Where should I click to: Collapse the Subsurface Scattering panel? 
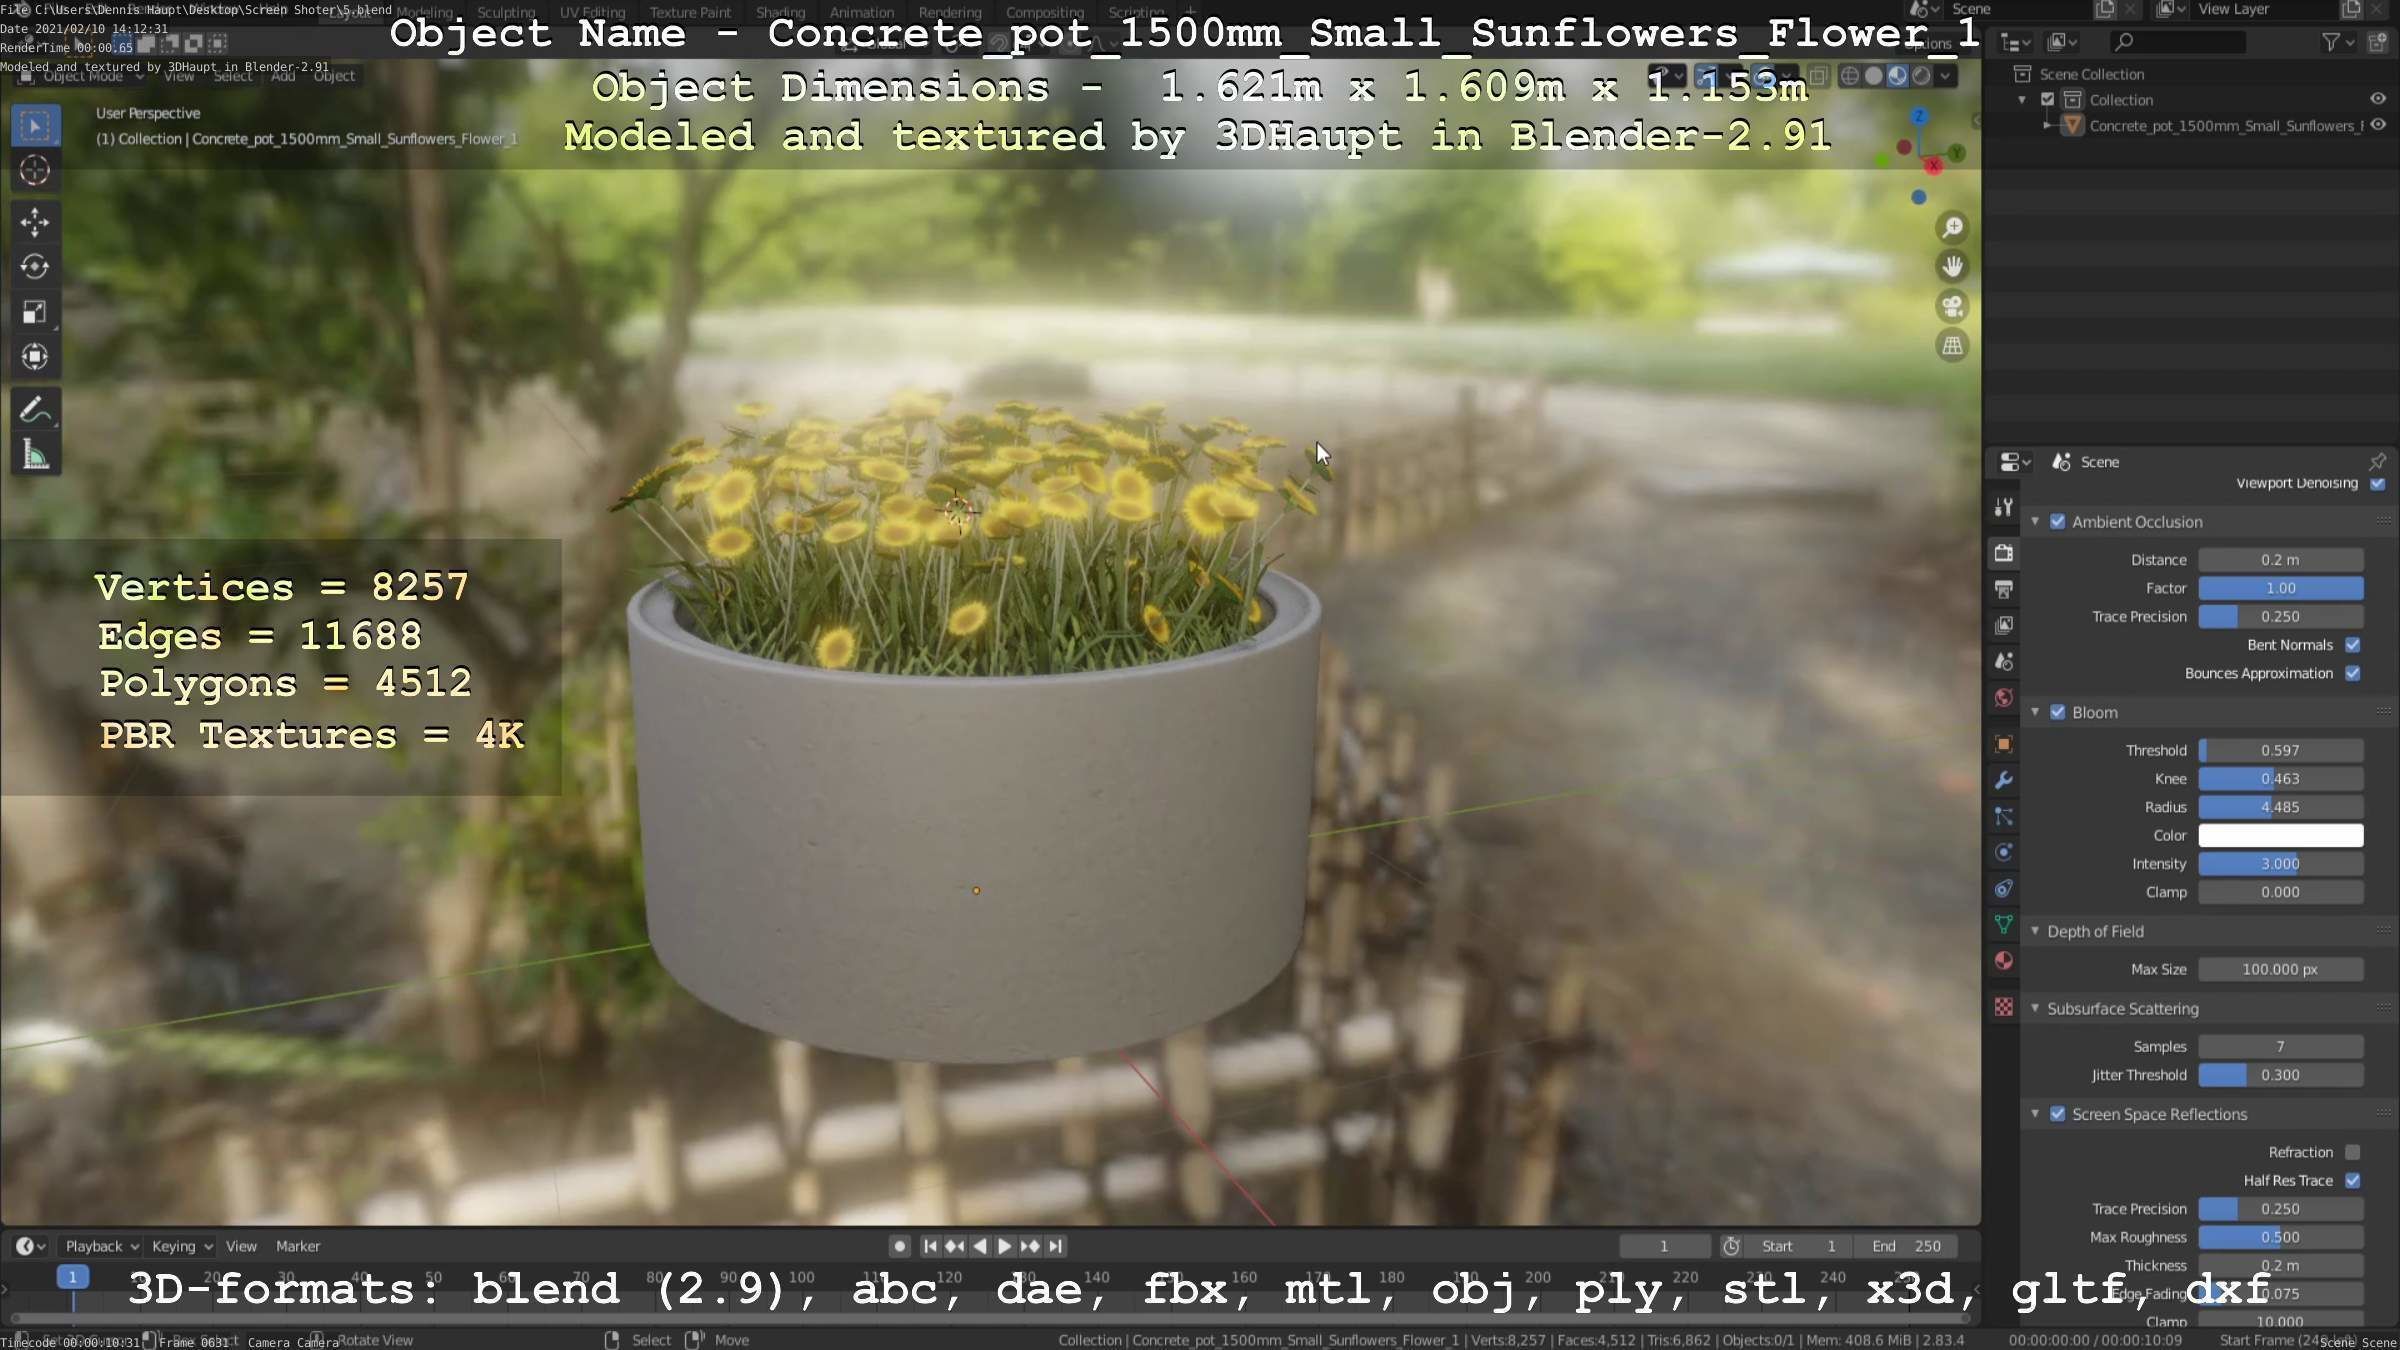point(2035,1008)
